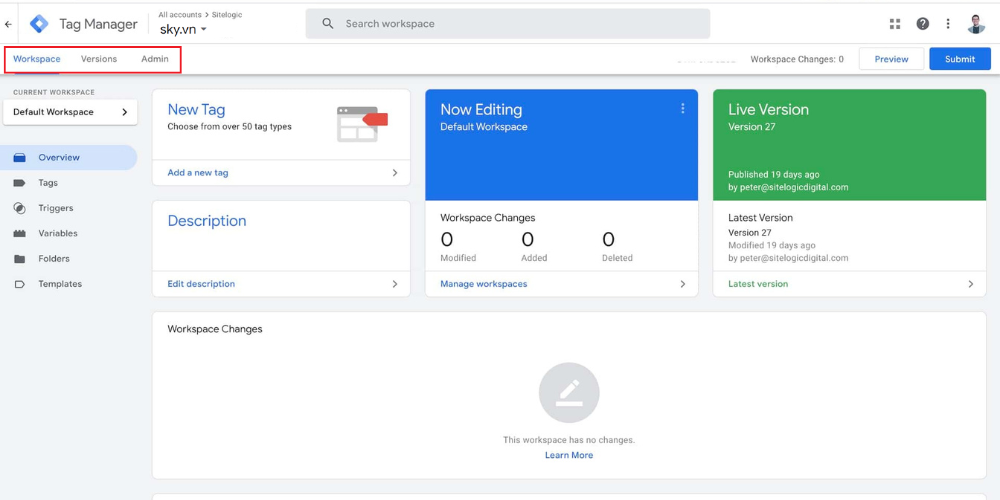This screenshot has height=500, width=1000.
Task: Click the Search workspace field
Action: coord(508,24)
